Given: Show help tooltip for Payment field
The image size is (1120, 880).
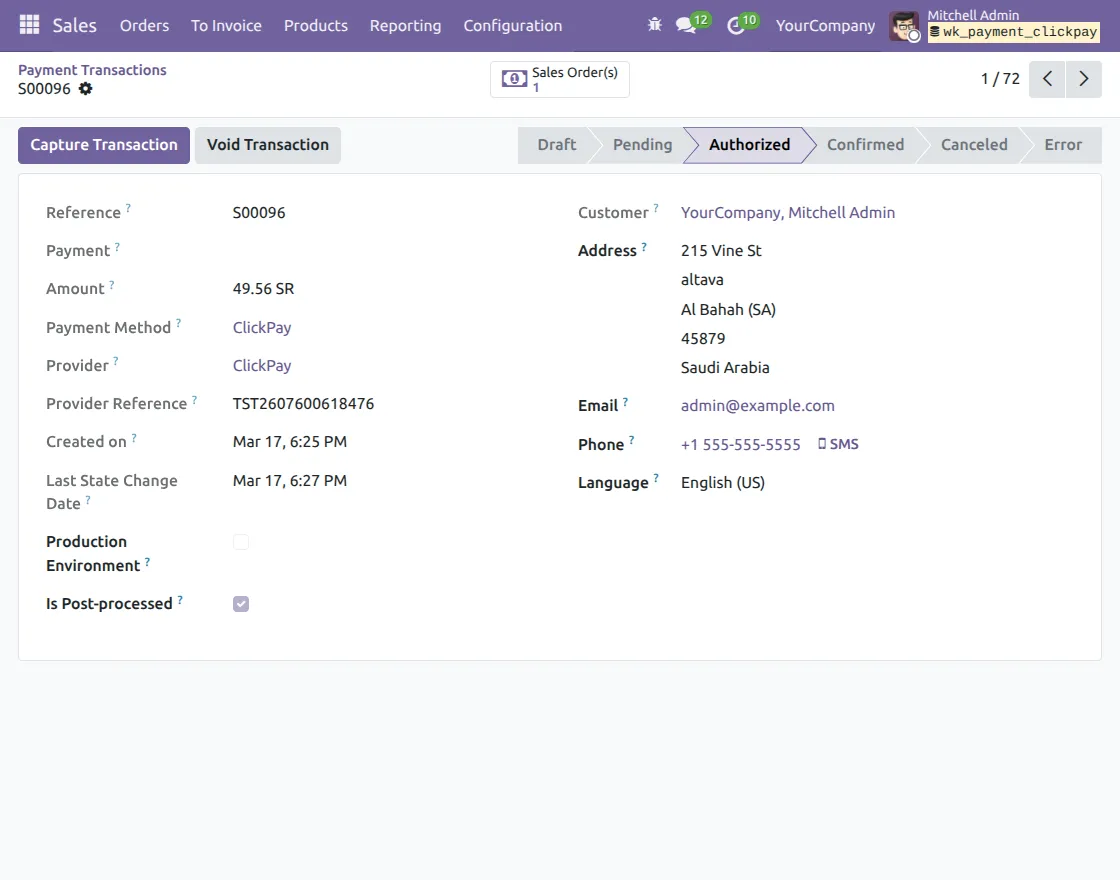Looking at the screenshot, I should click(117, 246).
